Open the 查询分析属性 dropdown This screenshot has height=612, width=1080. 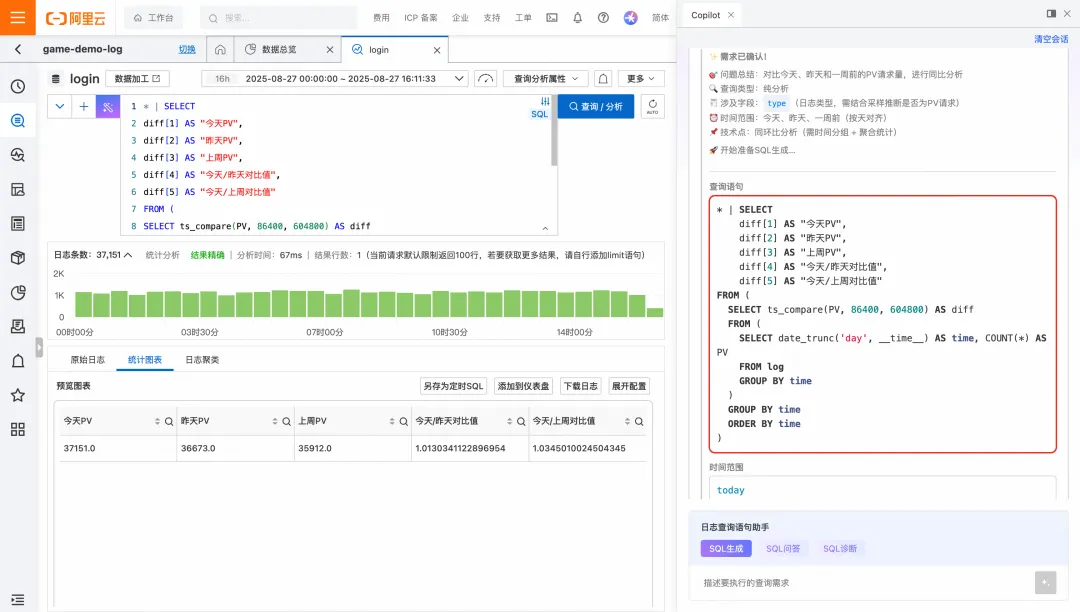[x=546, y=78]
